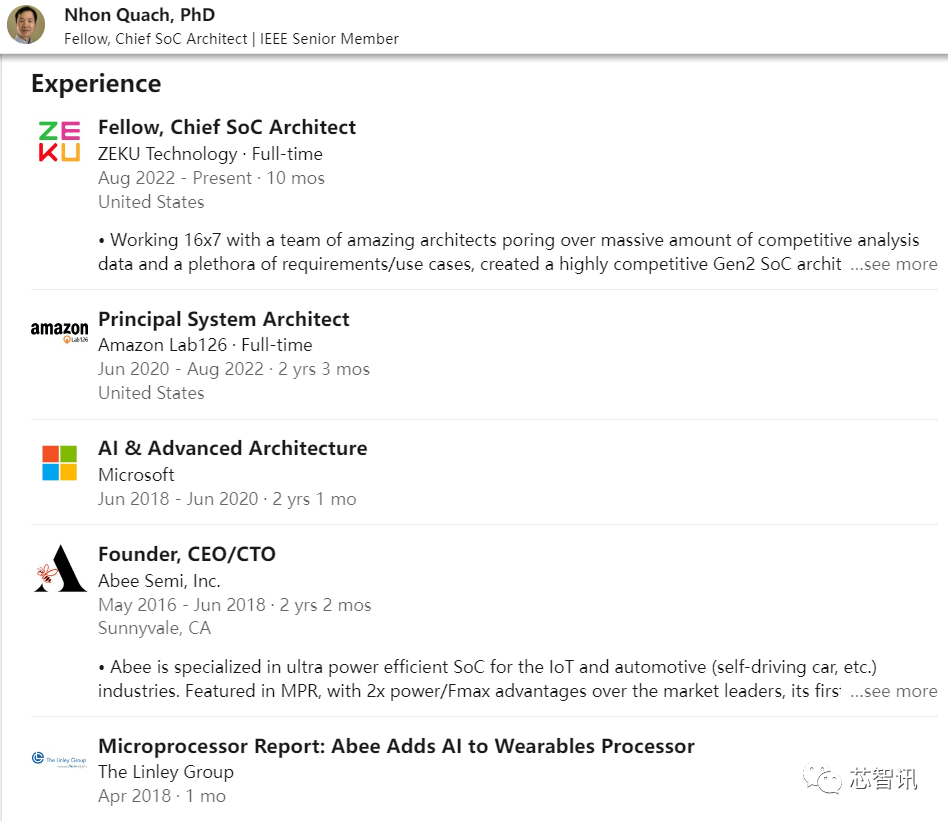948x821 pixels.
Task: Click the Experience section heading
Action: [96, 83]
